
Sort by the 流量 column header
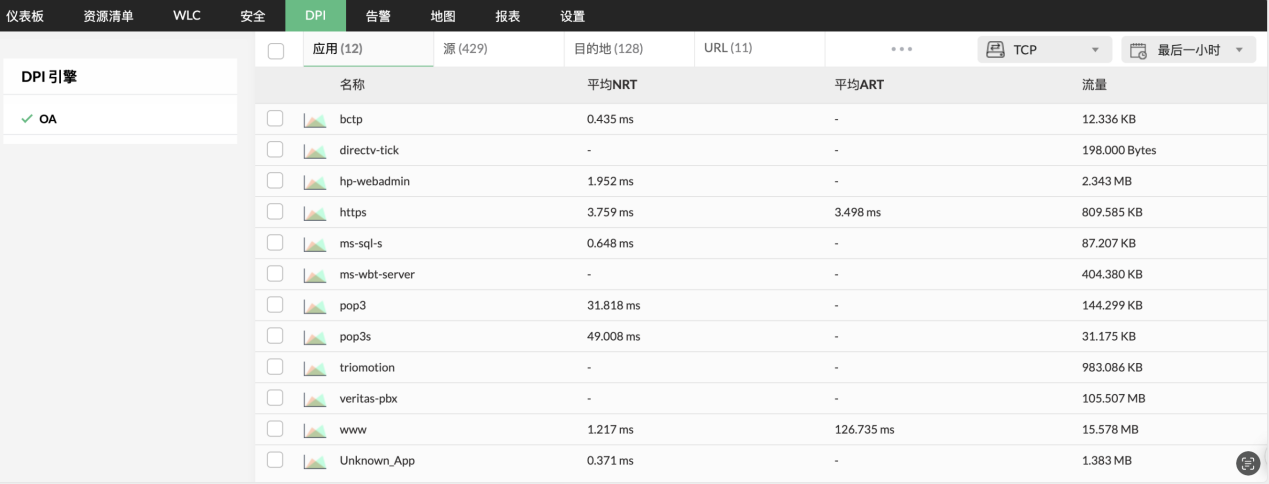point(1081,85)
